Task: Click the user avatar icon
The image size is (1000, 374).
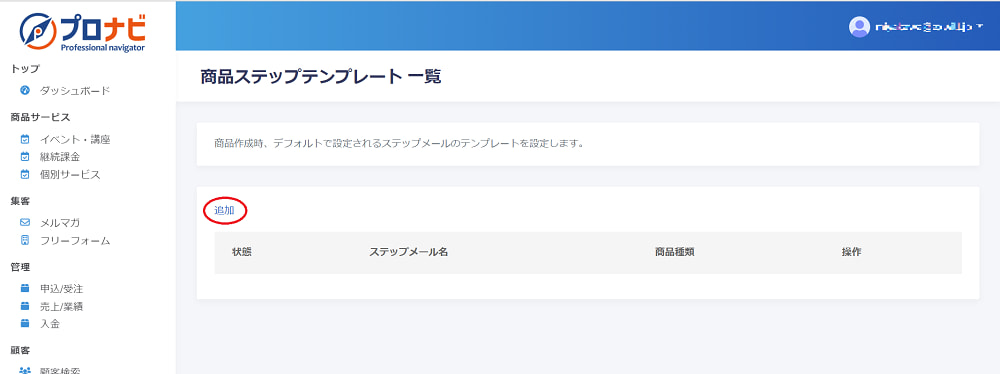Action: (860, 27)
